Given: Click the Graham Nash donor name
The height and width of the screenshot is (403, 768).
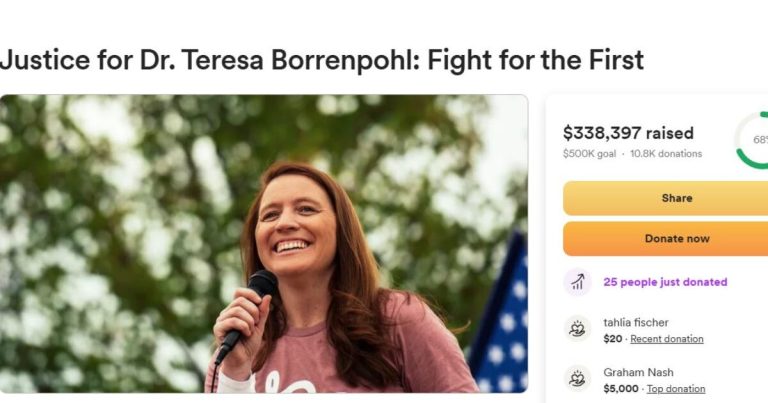Looking at the screenshot, I should click(x=638, y=372).
